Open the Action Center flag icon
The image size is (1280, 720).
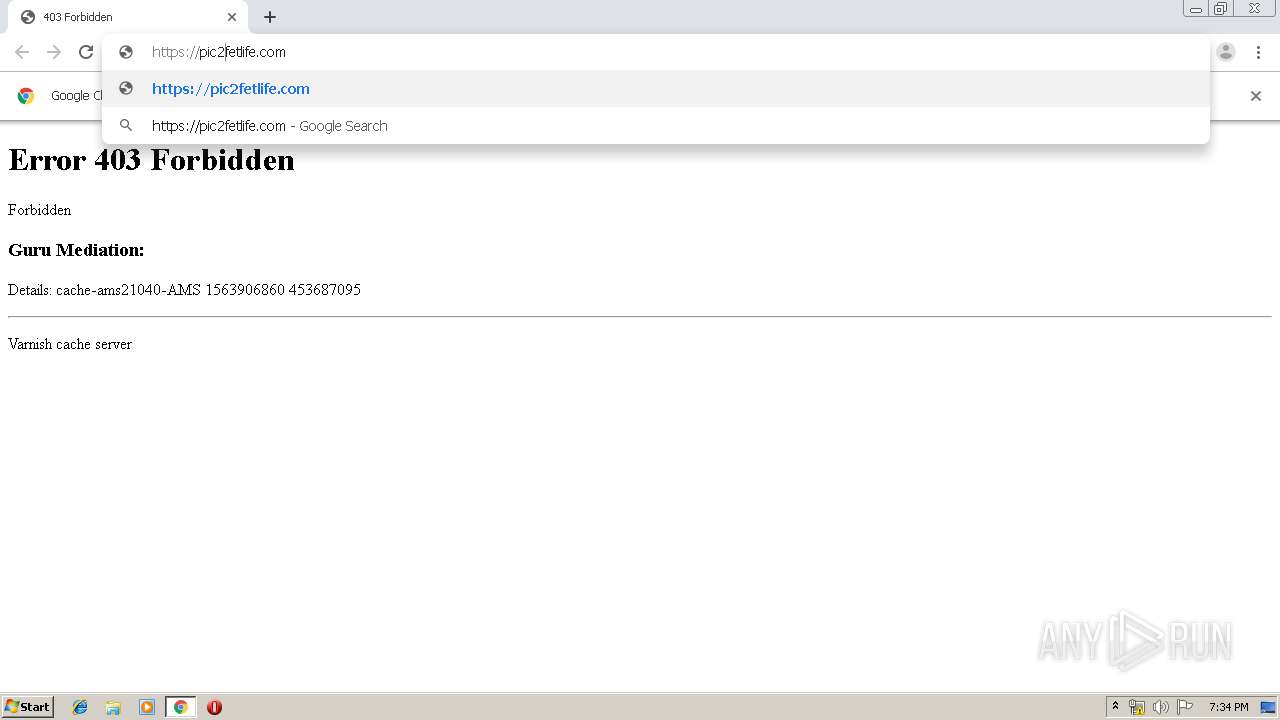pyautogui.click(x=1185, y=707)
